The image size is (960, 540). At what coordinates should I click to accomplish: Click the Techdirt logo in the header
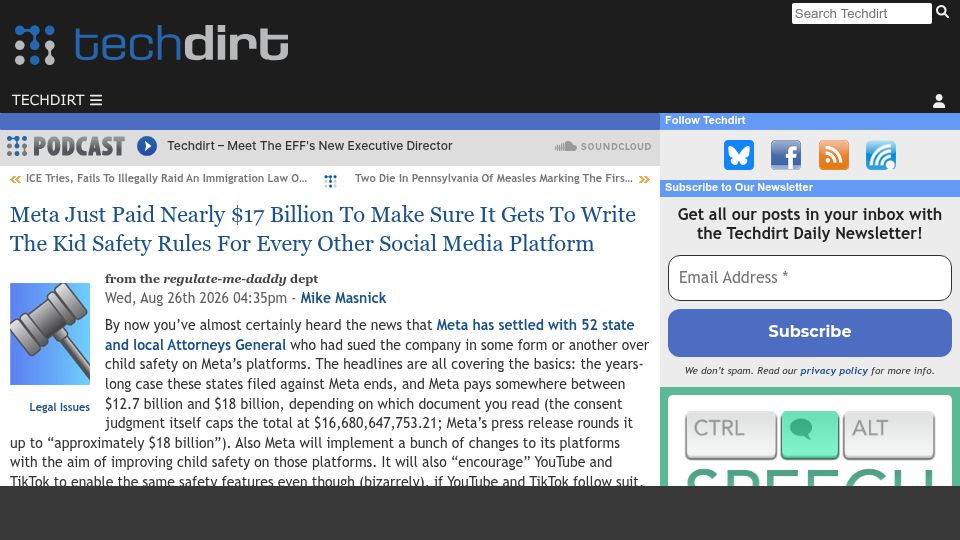151,44
